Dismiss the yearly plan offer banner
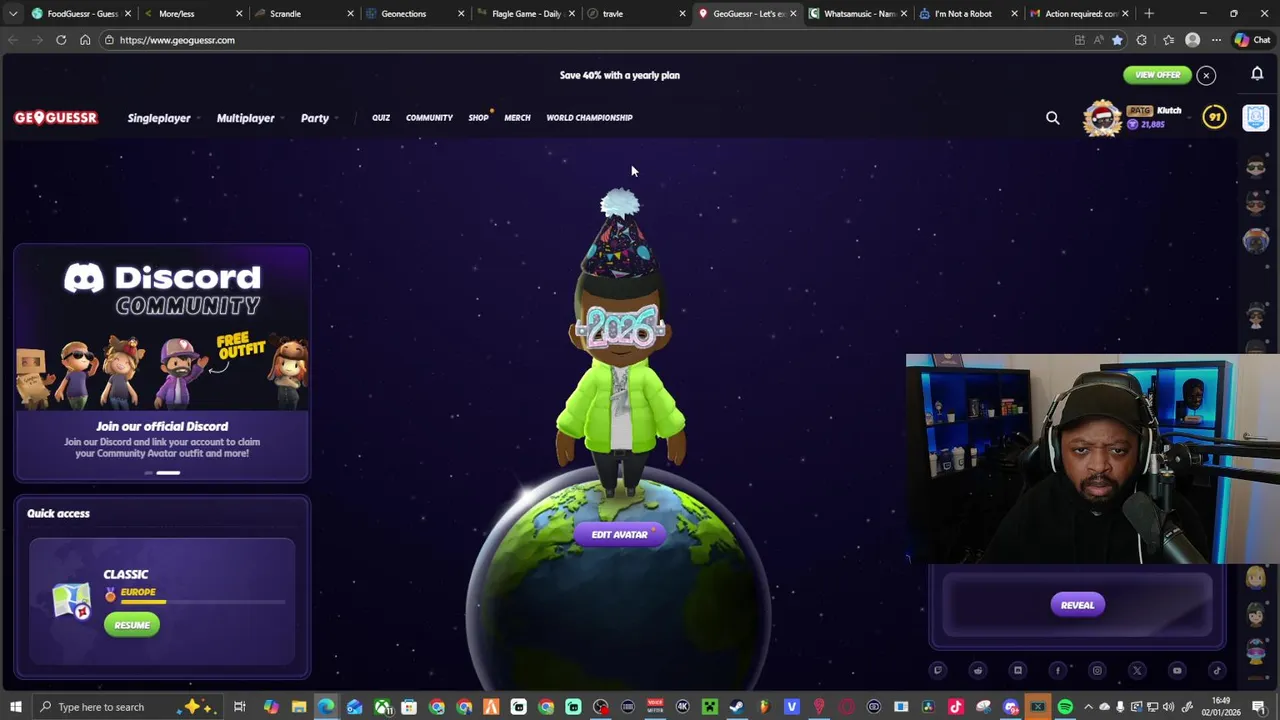The image size is (1280, 720). click(1206, 76)
